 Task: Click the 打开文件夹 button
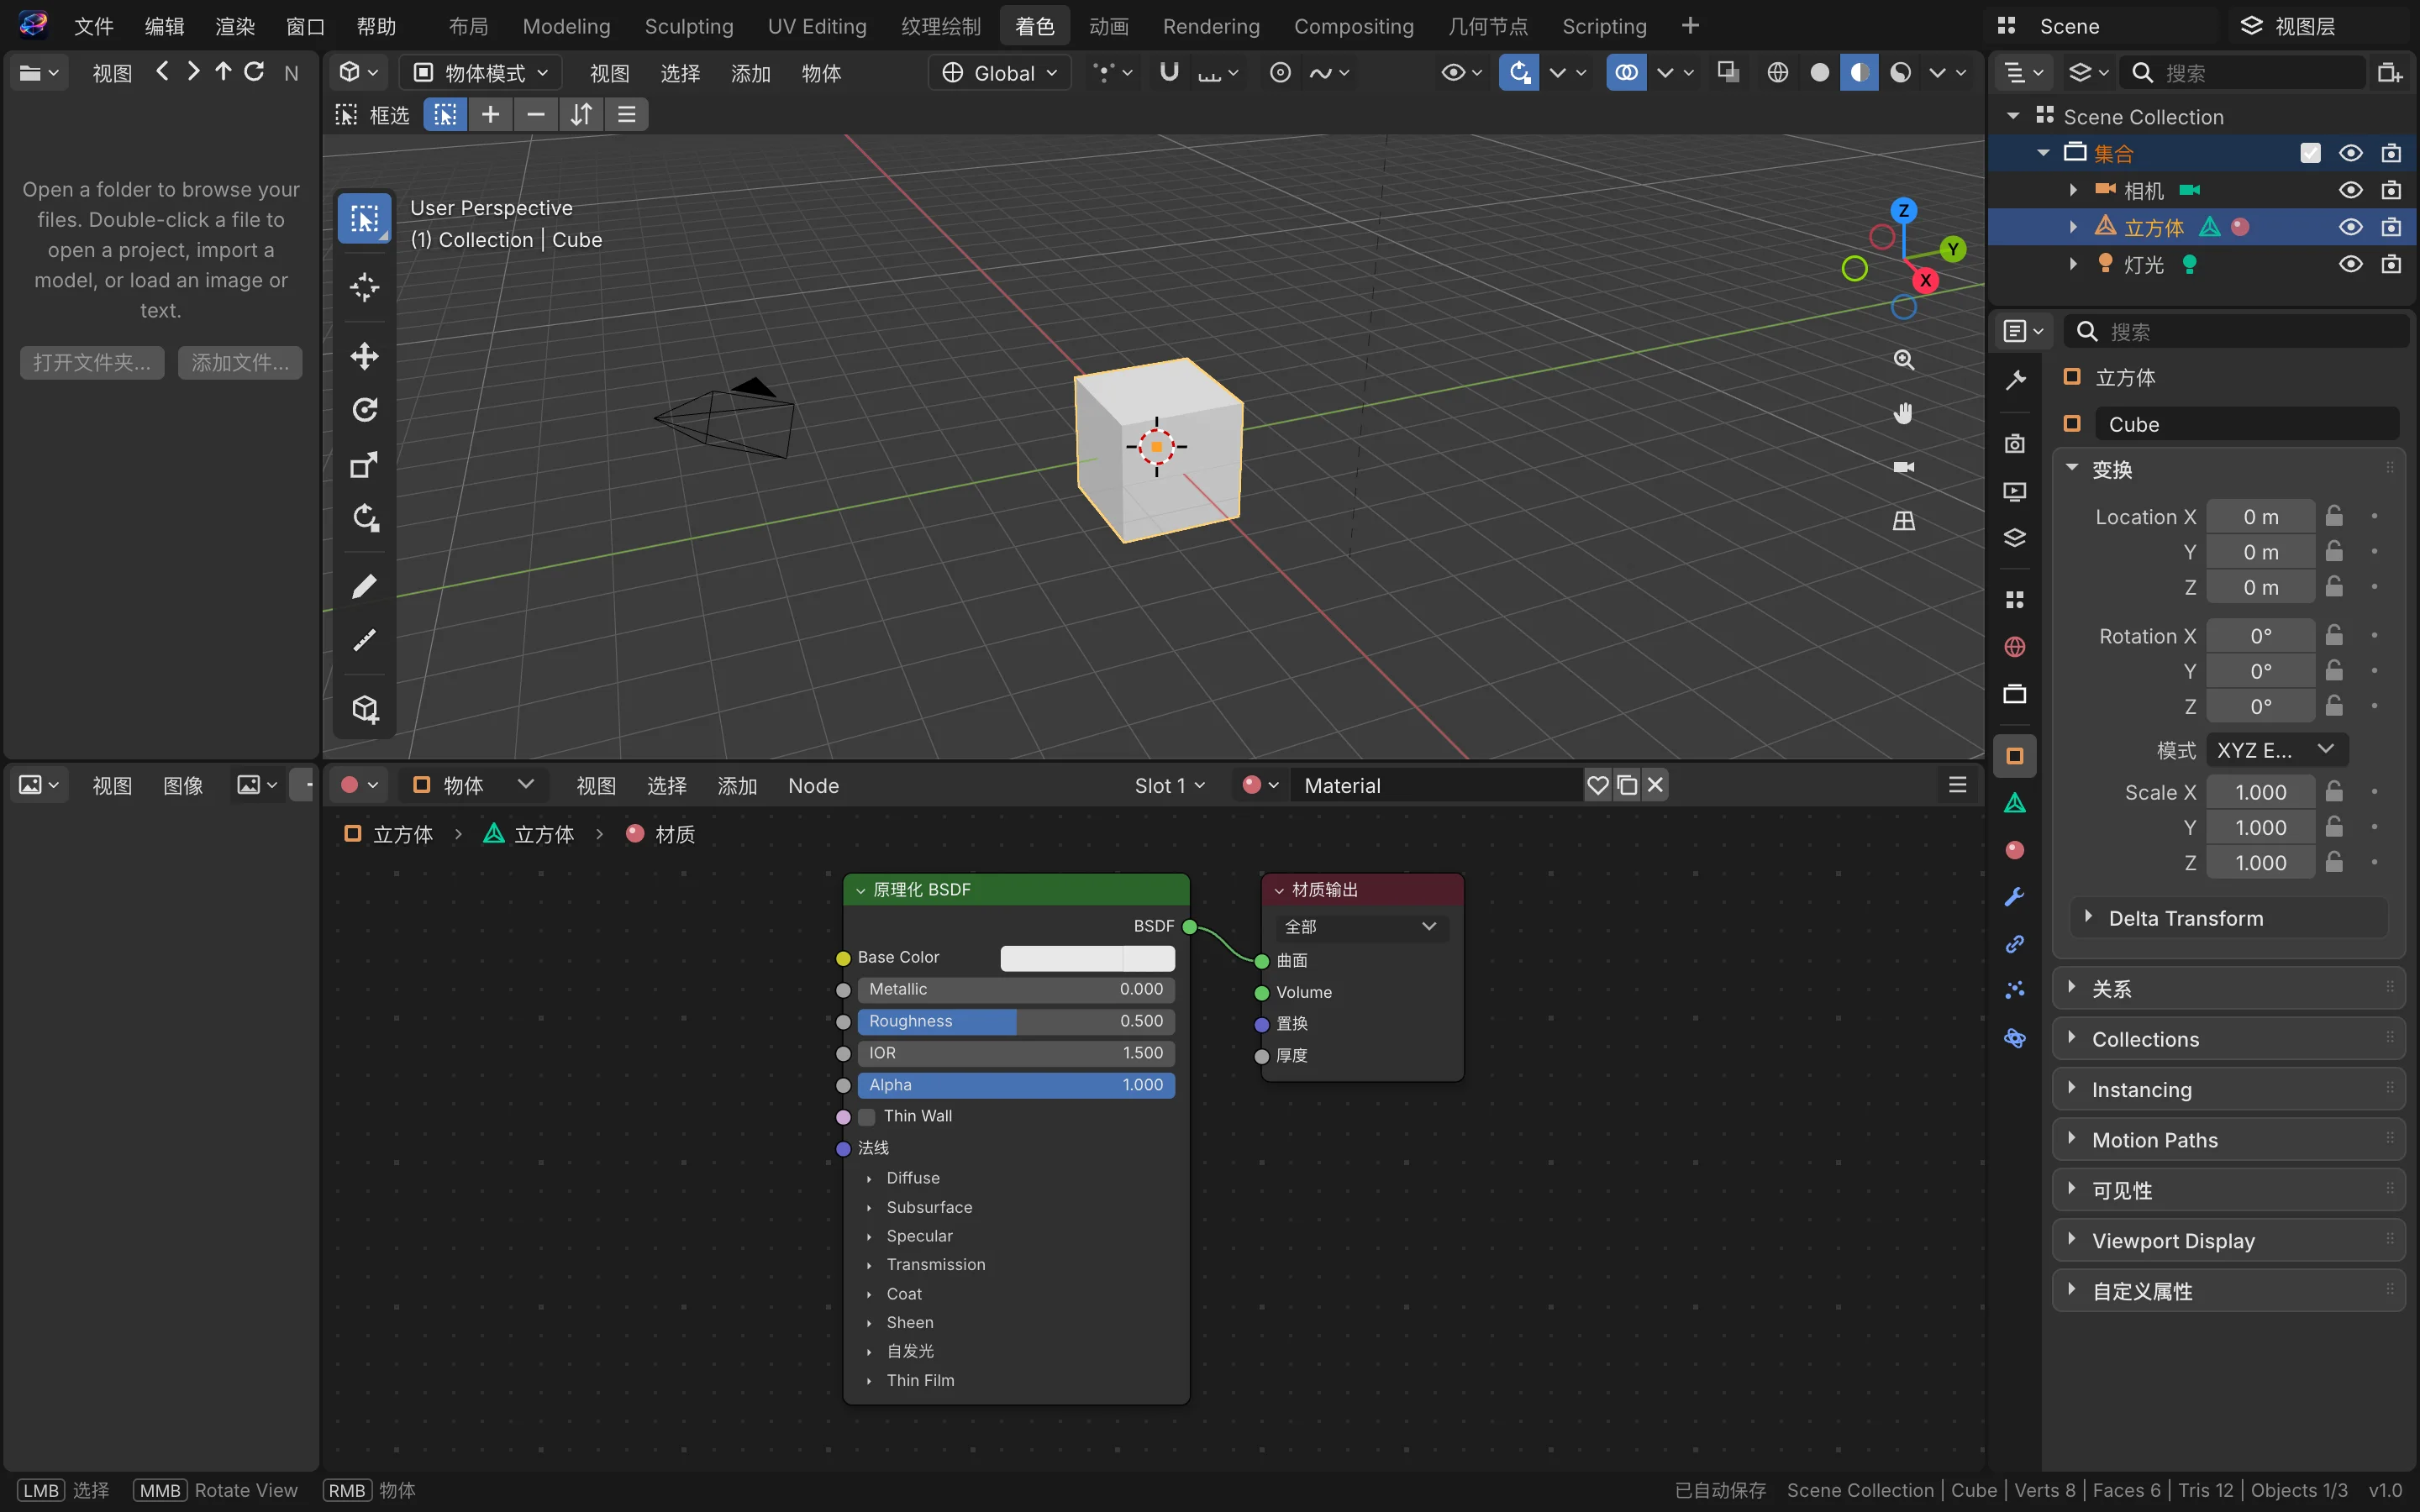point(92,362)
